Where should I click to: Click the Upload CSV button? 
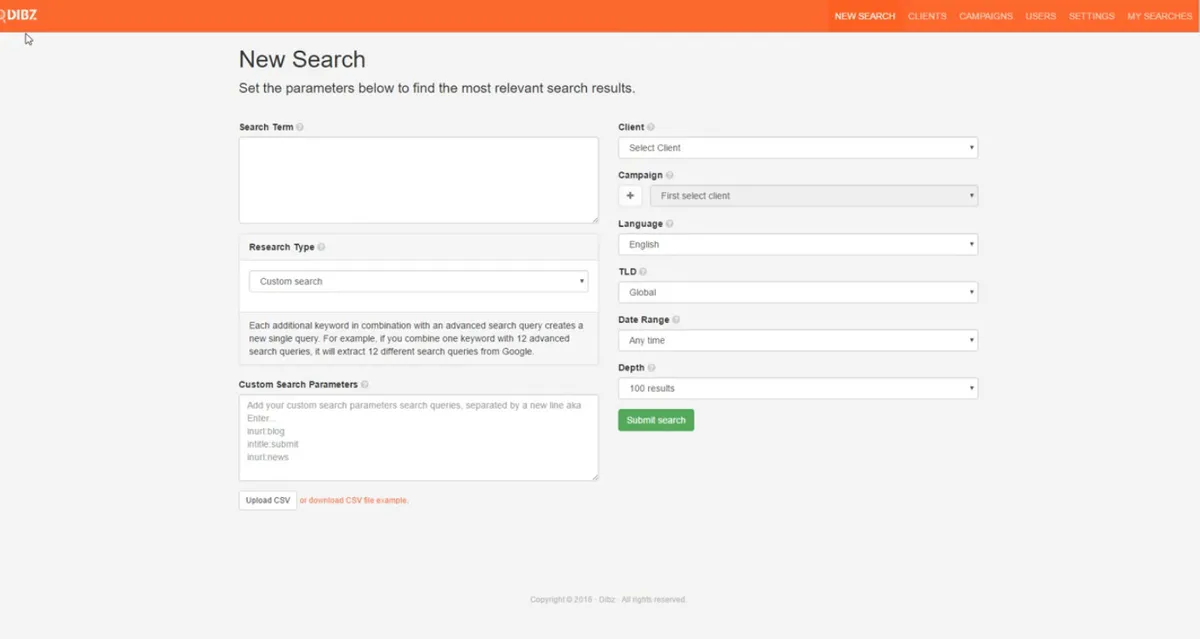point(267,500)
